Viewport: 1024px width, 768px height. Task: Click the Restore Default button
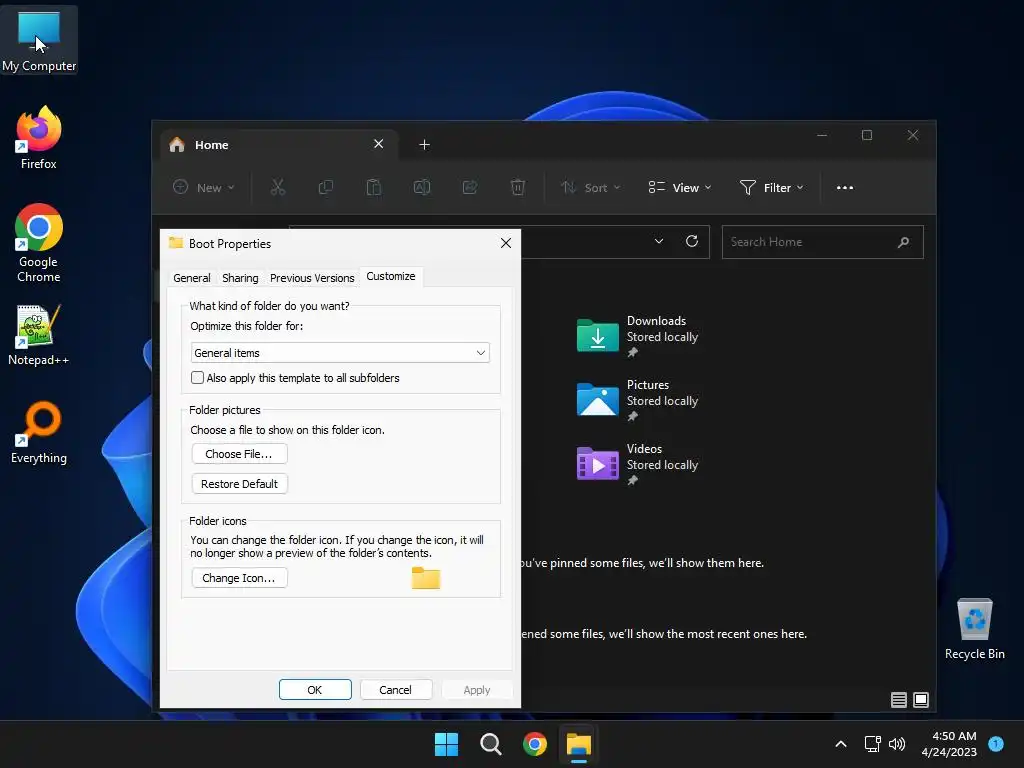(239, 484)
